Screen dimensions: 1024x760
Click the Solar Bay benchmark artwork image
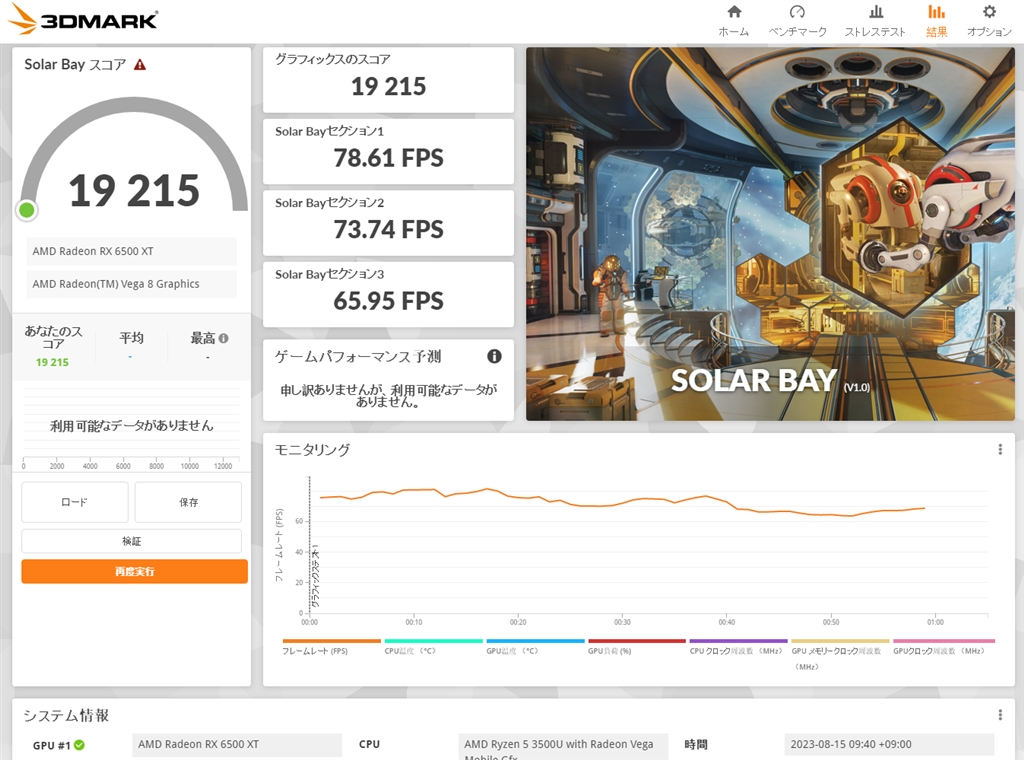771,234
